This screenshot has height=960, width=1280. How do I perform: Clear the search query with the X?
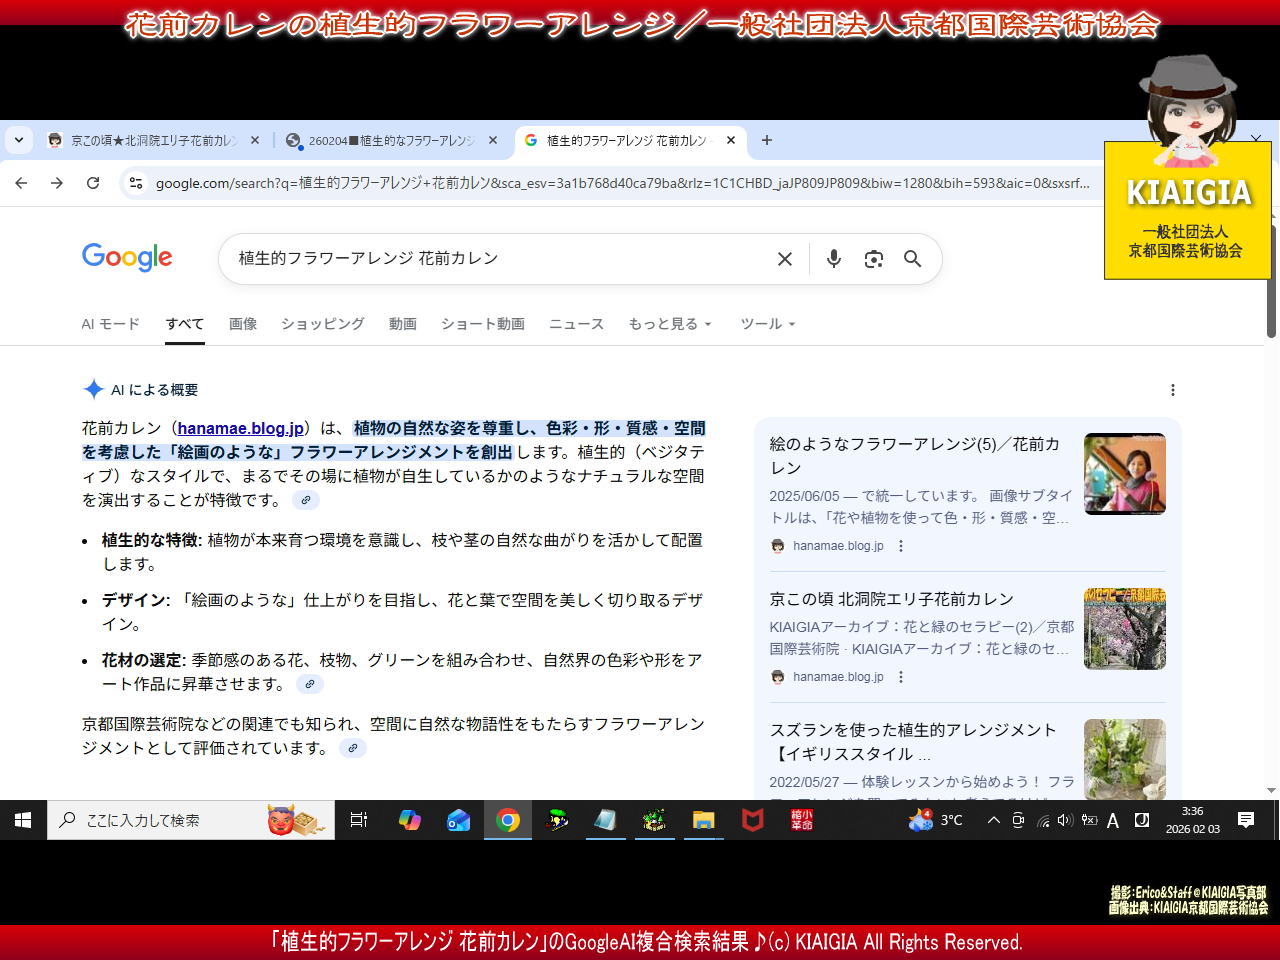tap(785, 259)
